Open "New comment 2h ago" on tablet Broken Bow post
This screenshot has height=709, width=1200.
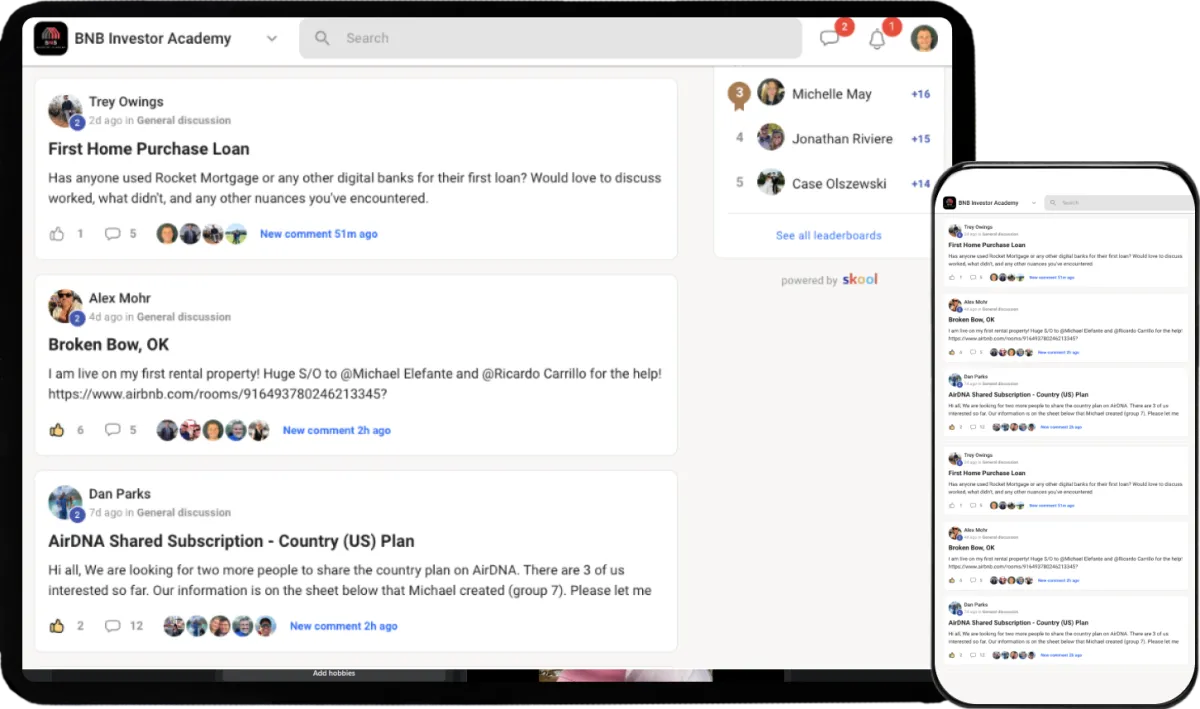click(x=337, y=430)
